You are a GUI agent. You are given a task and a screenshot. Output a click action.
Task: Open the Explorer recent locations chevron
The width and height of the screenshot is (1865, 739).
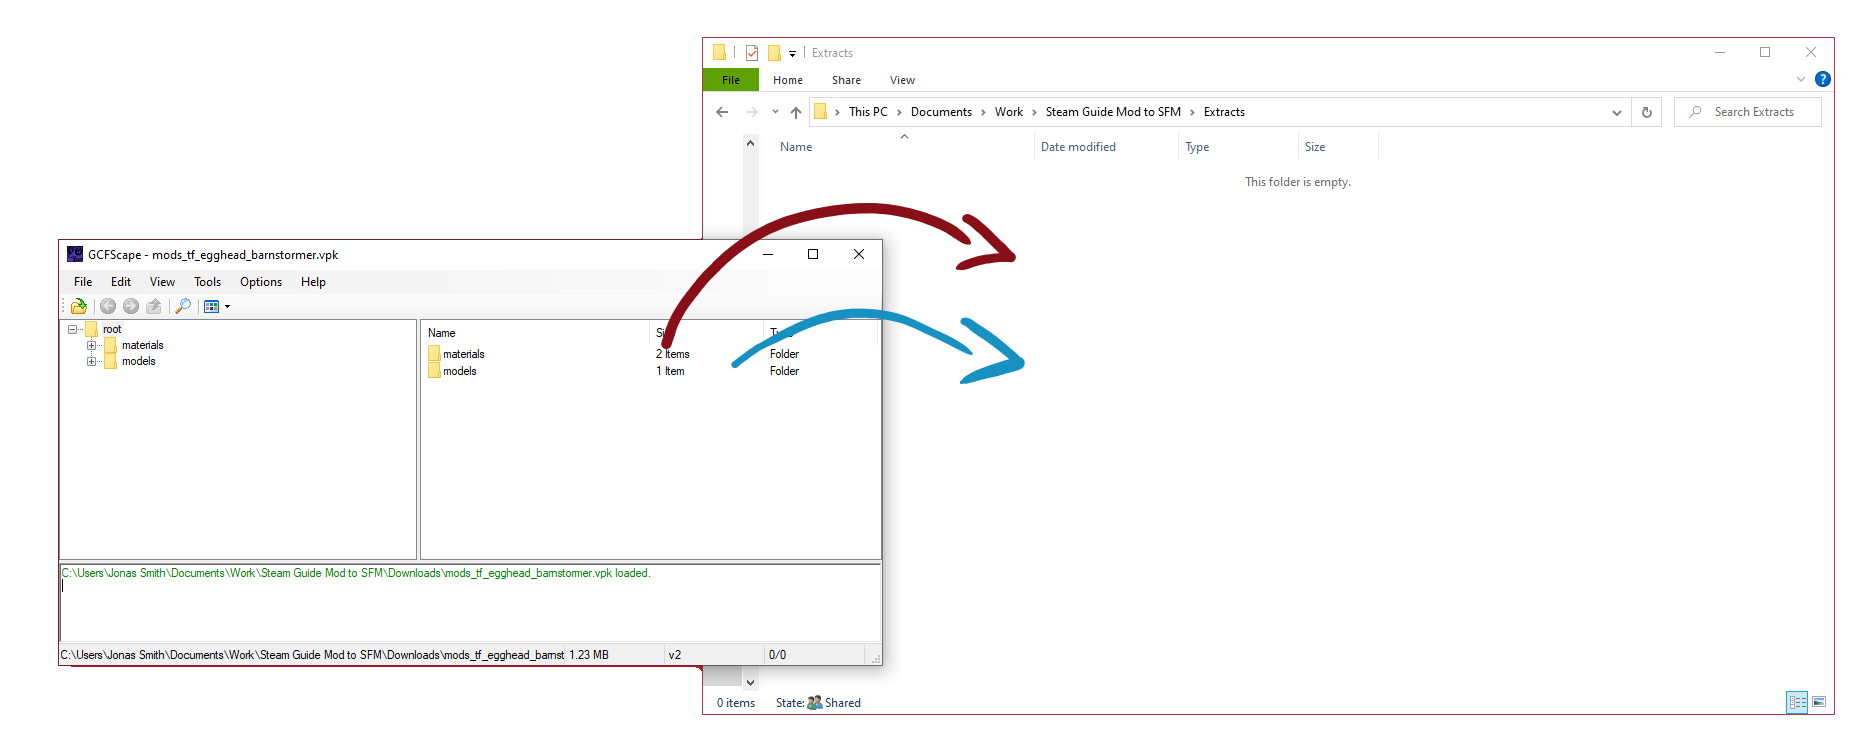point(775,112)
